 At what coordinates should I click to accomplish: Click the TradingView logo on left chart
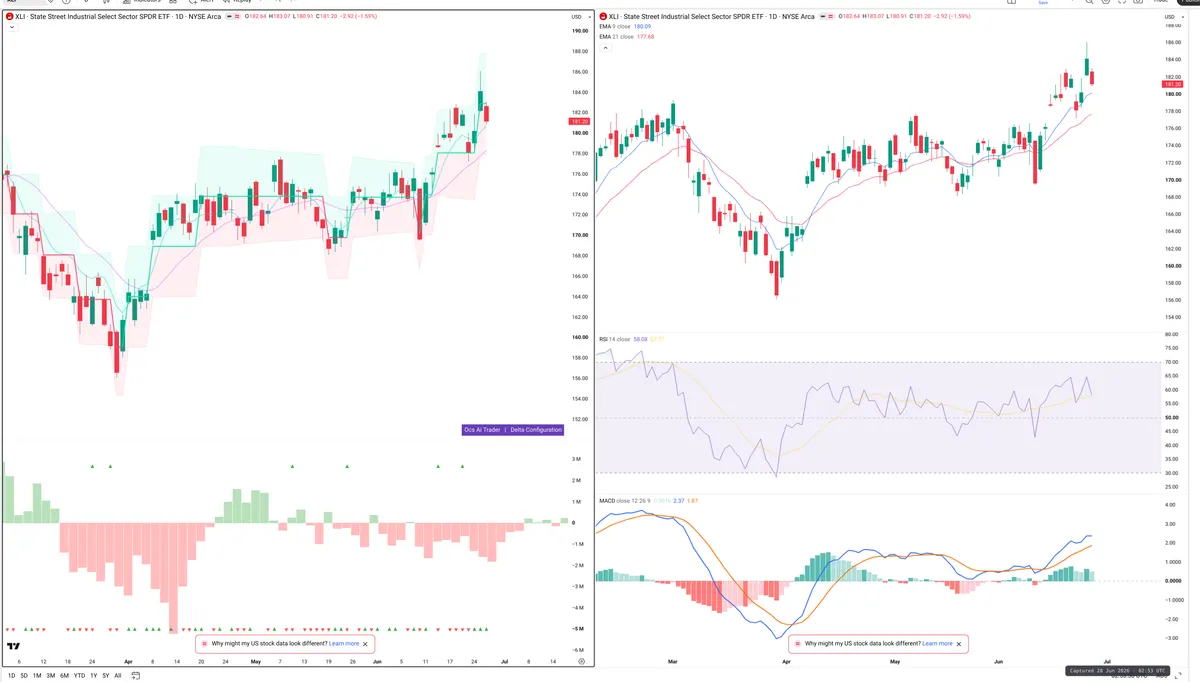click(x=14, y=647)
